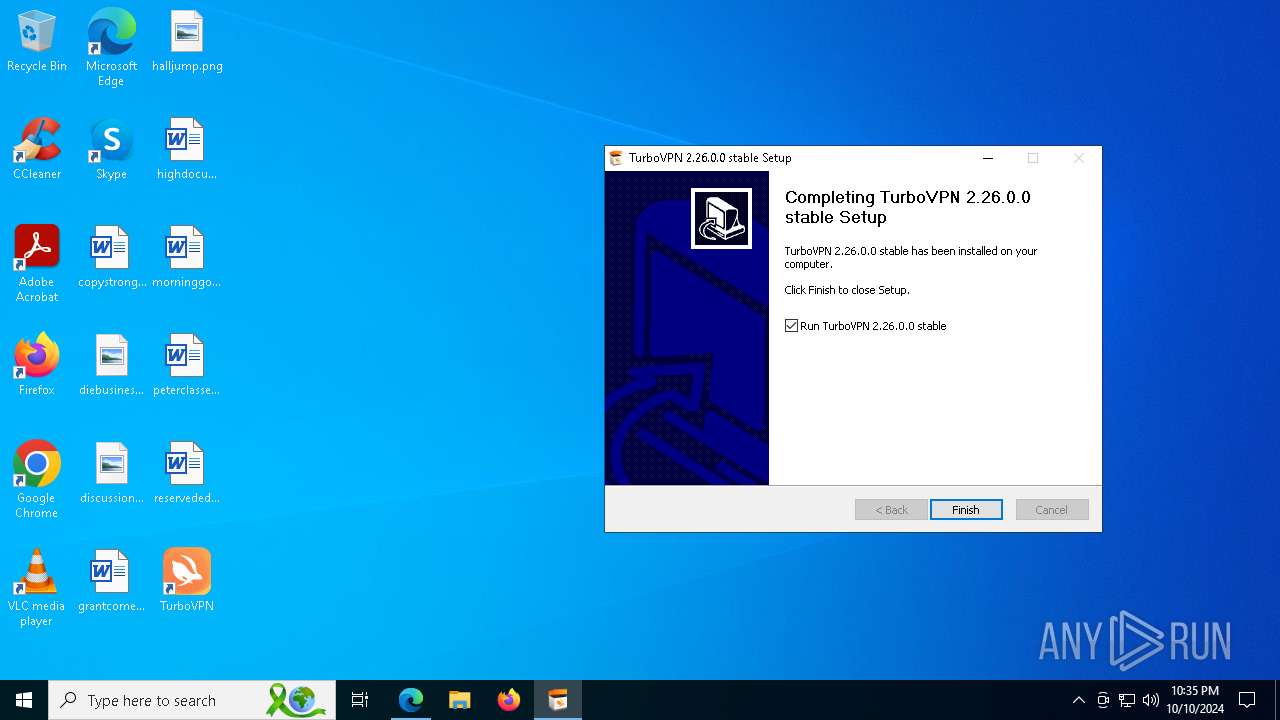The height and width of the screenshot is (720, 1280).
Task: Select the discussion... image file icon
Action: [111, 474]
